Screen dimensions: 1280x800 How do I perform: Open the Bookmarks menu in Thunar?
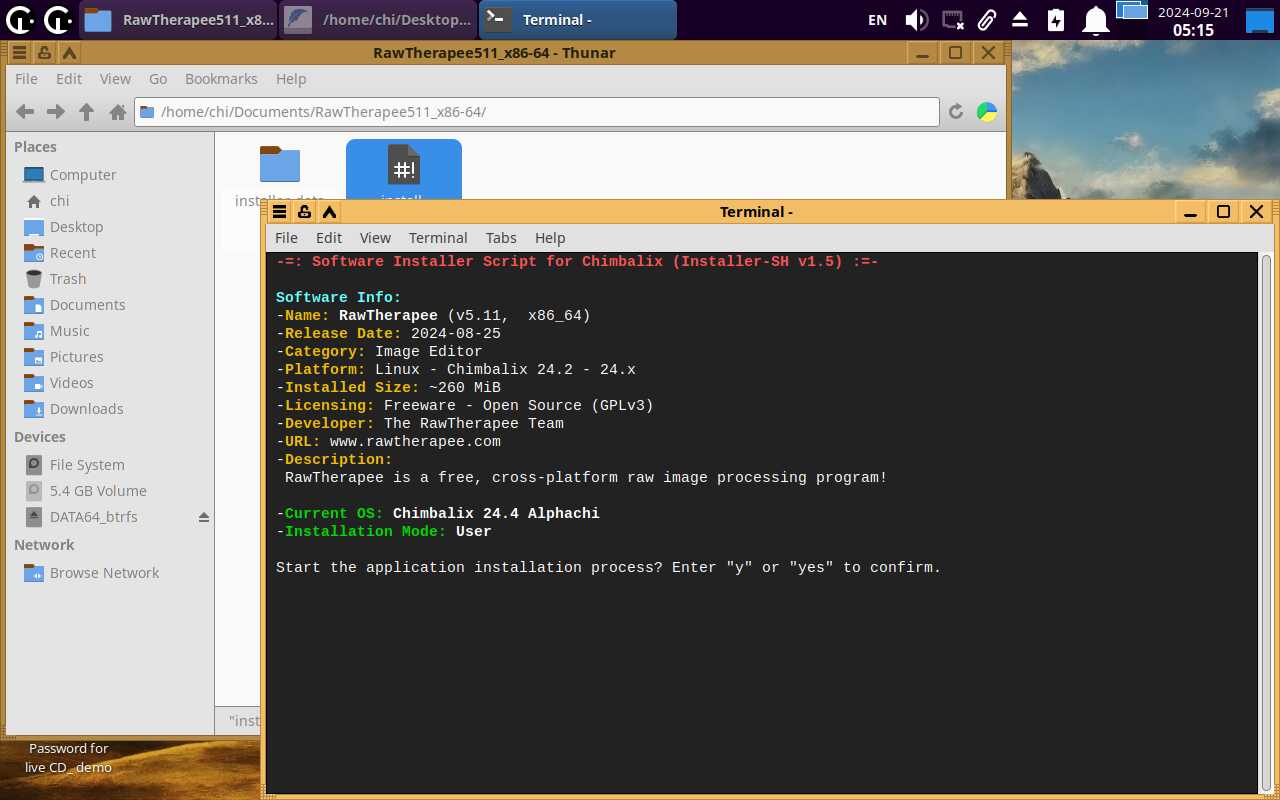pos(221,79)
